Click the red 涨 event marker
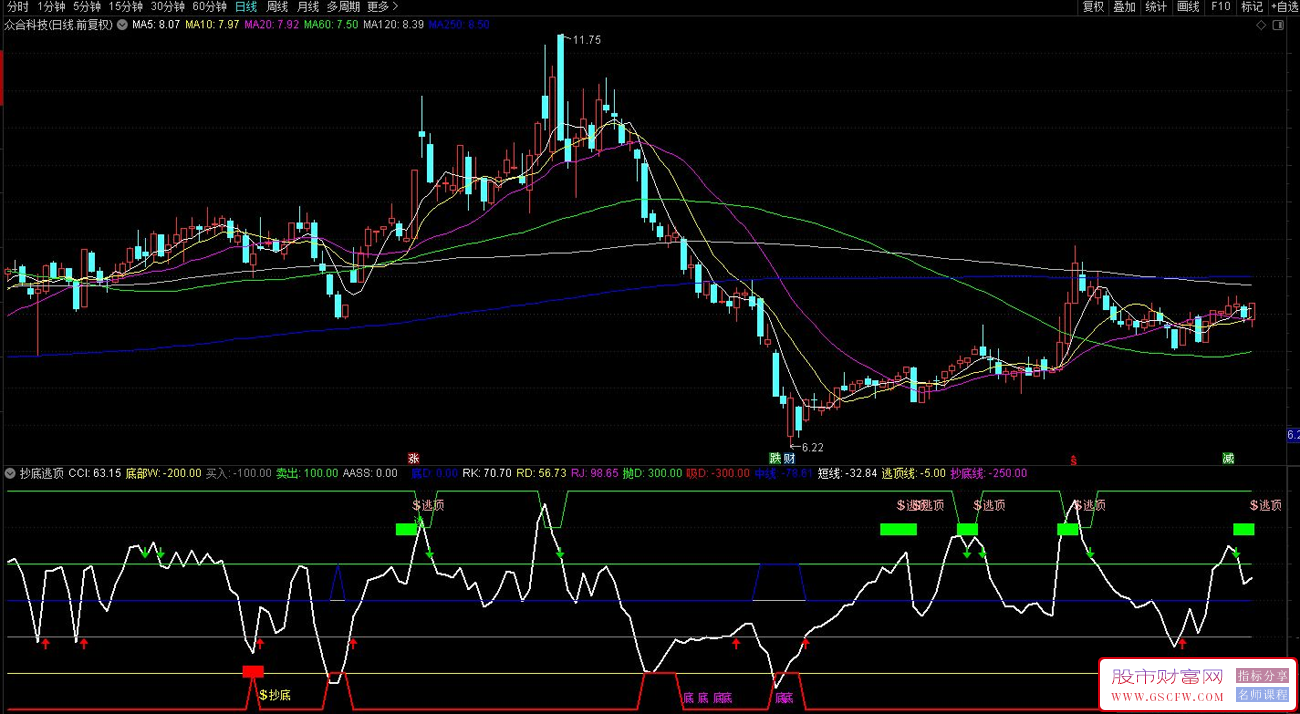The height and width of the screenshot is (714, 1300). click(x=413, y=458)
